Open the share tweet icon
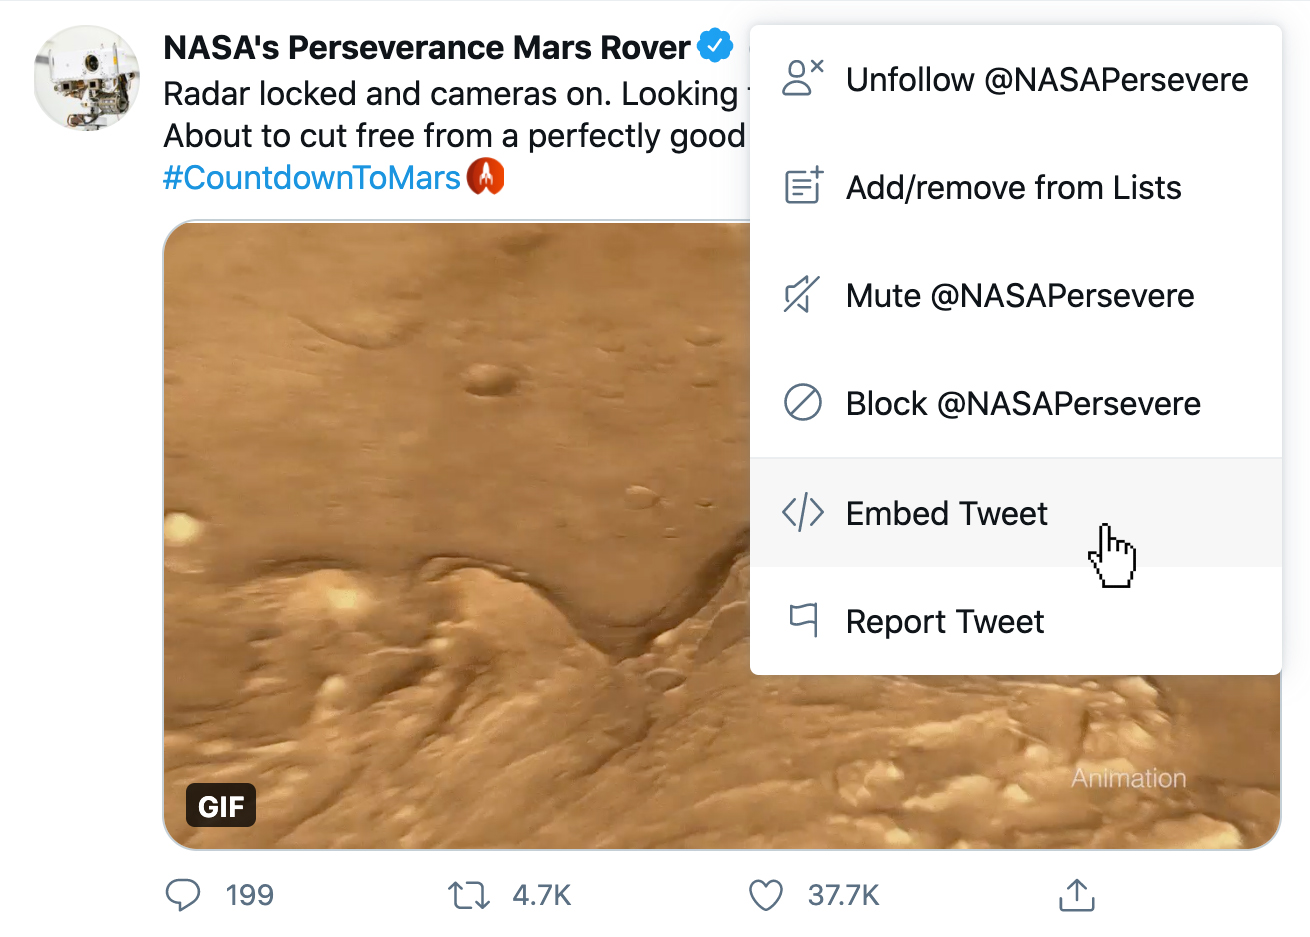The height and width of the screenshot is (937, 1310). (1076, 895)
